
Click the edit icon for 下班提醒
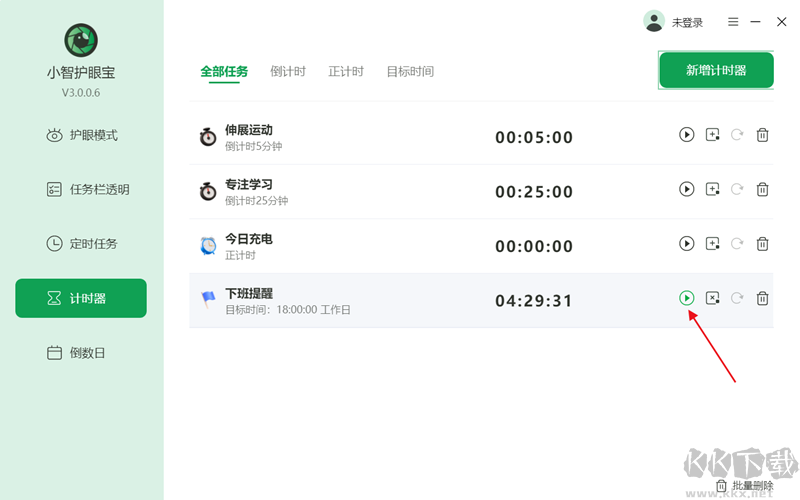[x=712, y=298]
